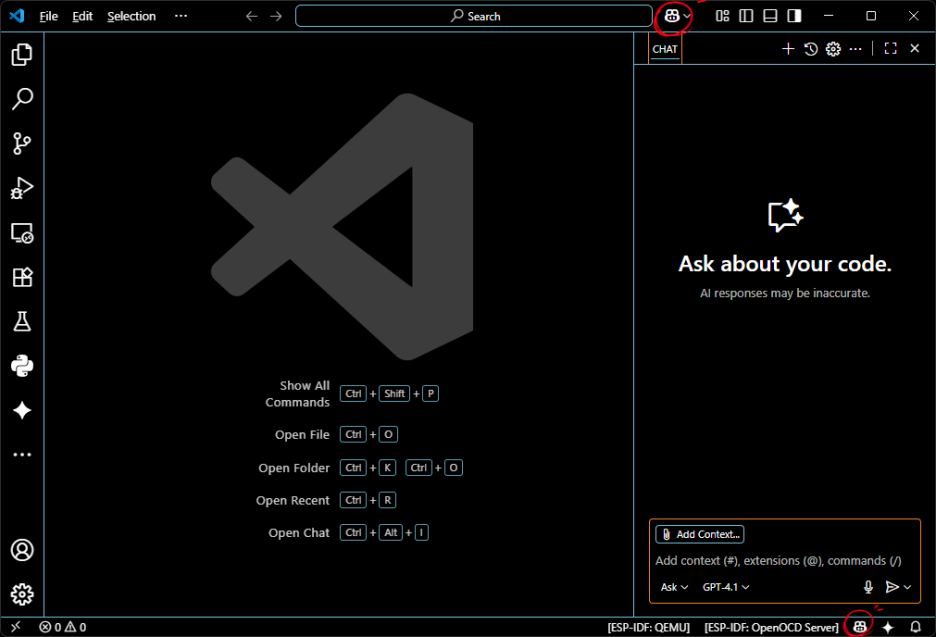
Task: Toggle Secondary Side Bar visibility
Action: tap(794, 16)
